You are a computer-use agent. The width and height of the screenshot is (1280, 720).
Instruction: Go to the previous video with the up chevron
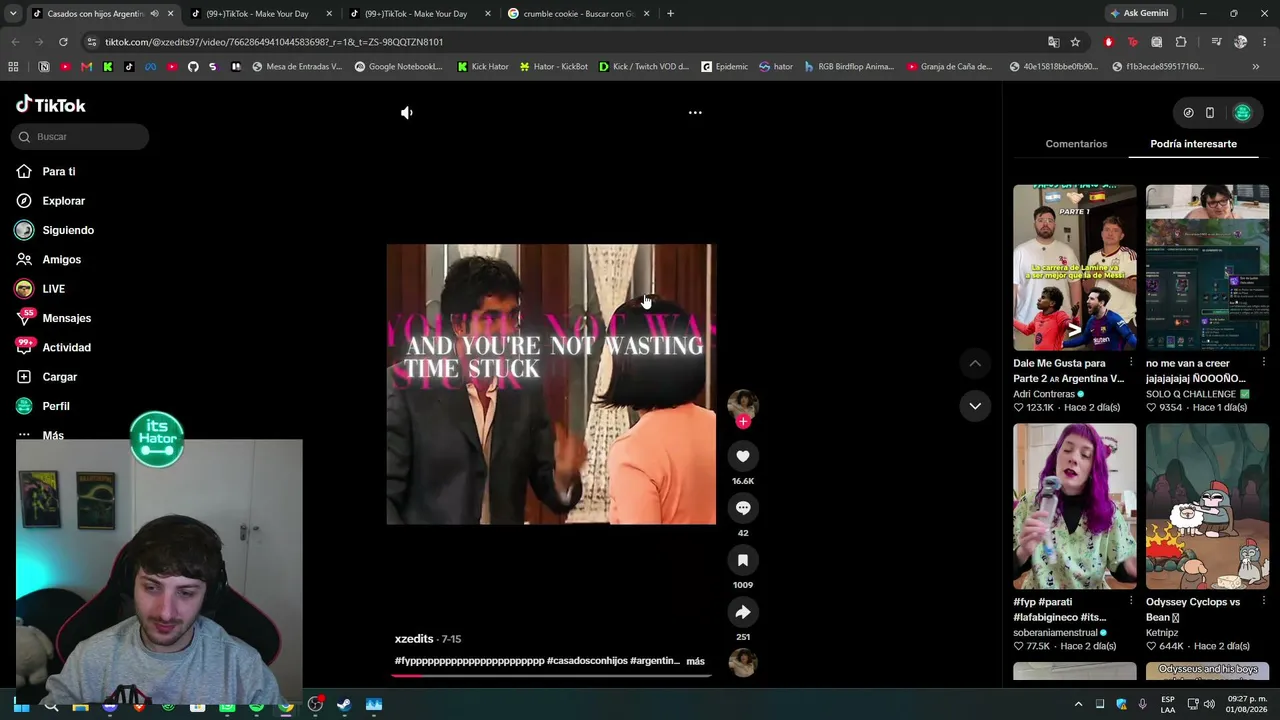975,363
